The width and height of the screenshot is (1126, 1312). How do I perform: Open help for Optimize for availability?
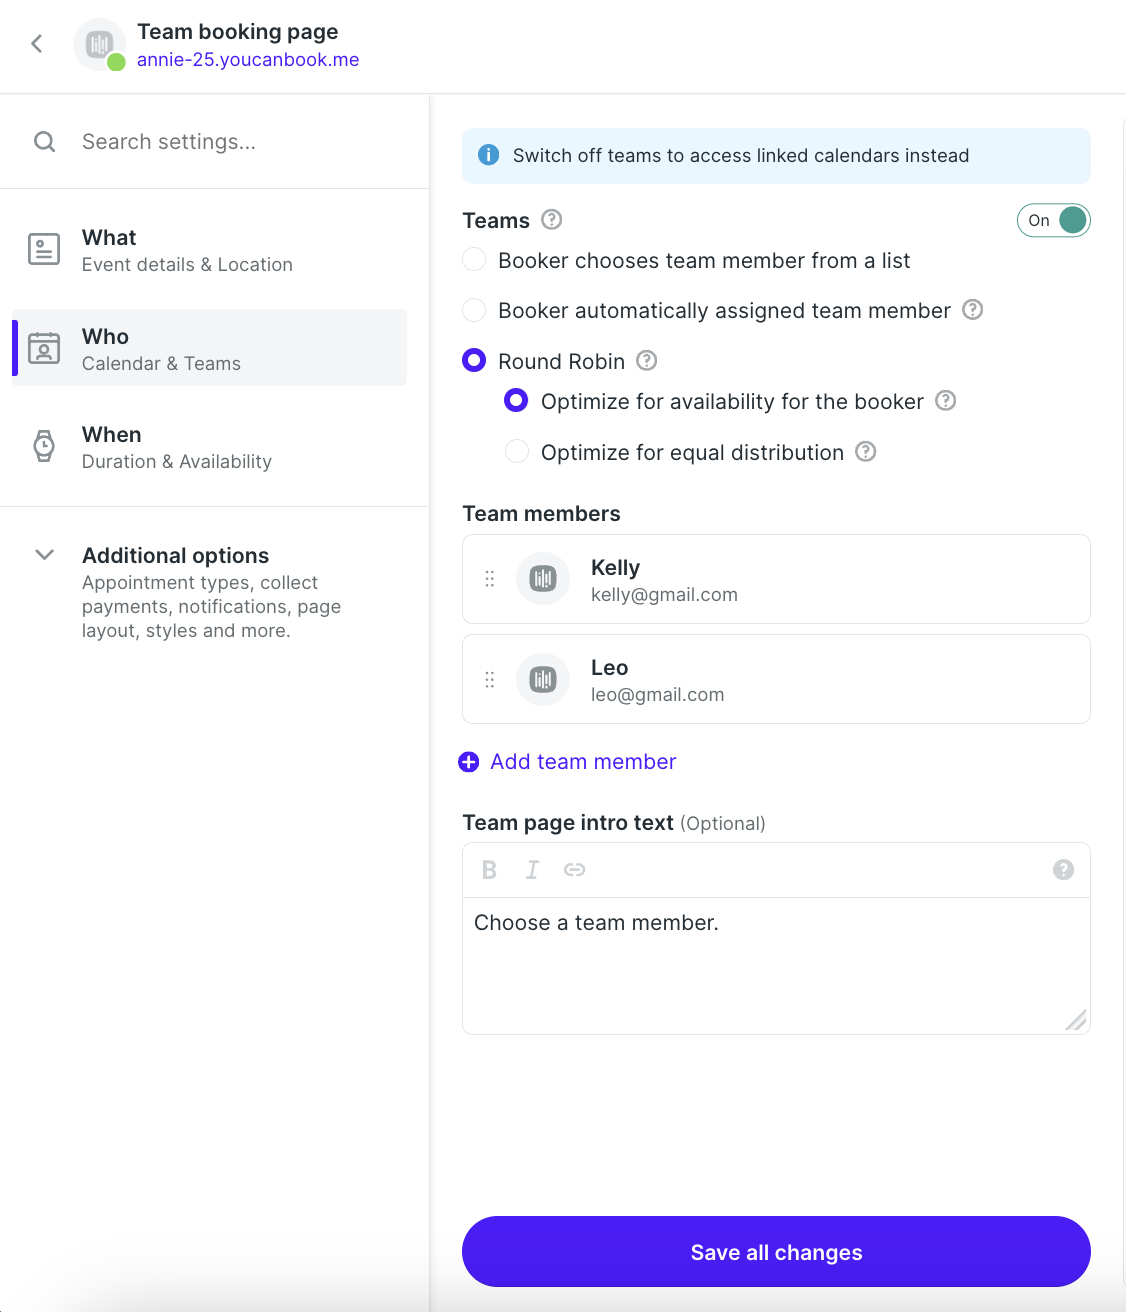(x=946, y=401)
